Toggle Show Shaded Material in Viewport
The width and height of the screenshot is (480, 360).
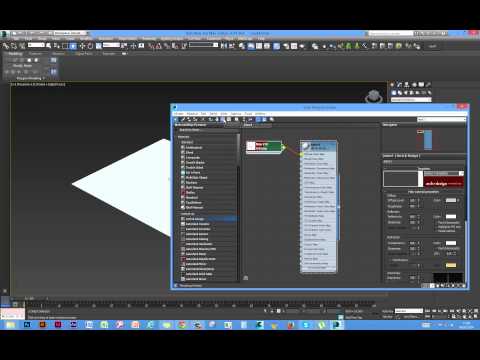222,119
